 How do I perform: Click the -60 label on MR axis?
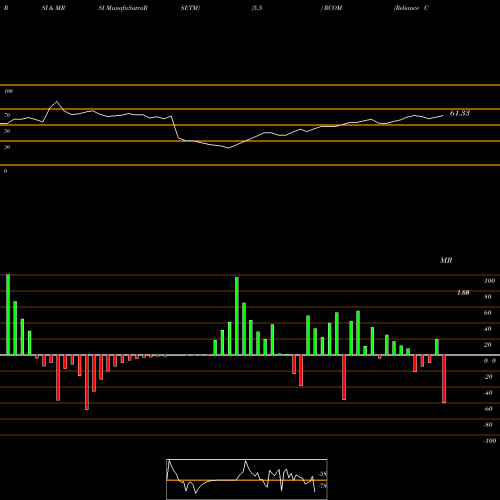tap(488, 409)
